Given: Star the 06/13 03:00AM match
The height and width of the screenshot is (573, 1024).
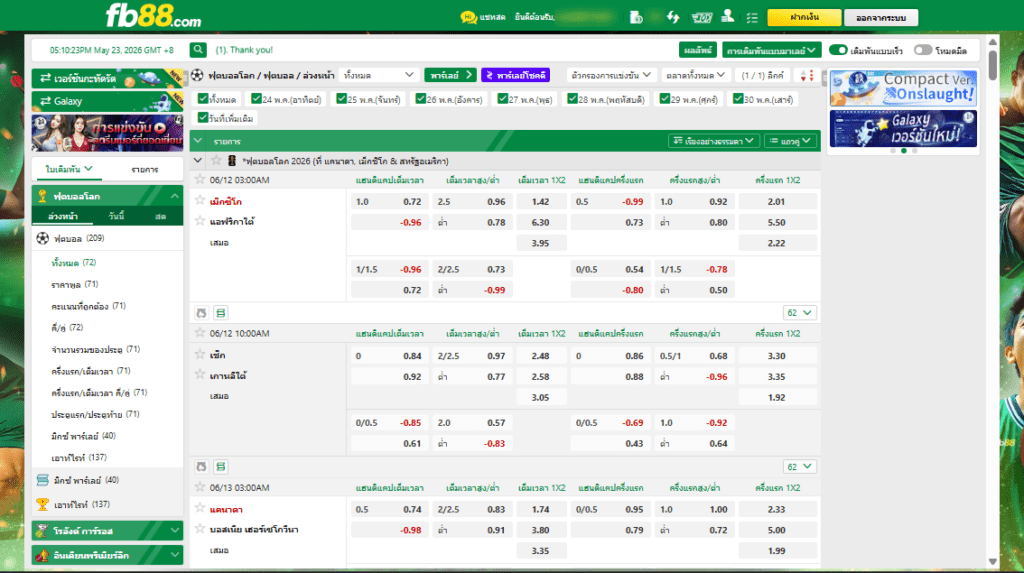Looking at the screenshot, I should tap(200, 487).
